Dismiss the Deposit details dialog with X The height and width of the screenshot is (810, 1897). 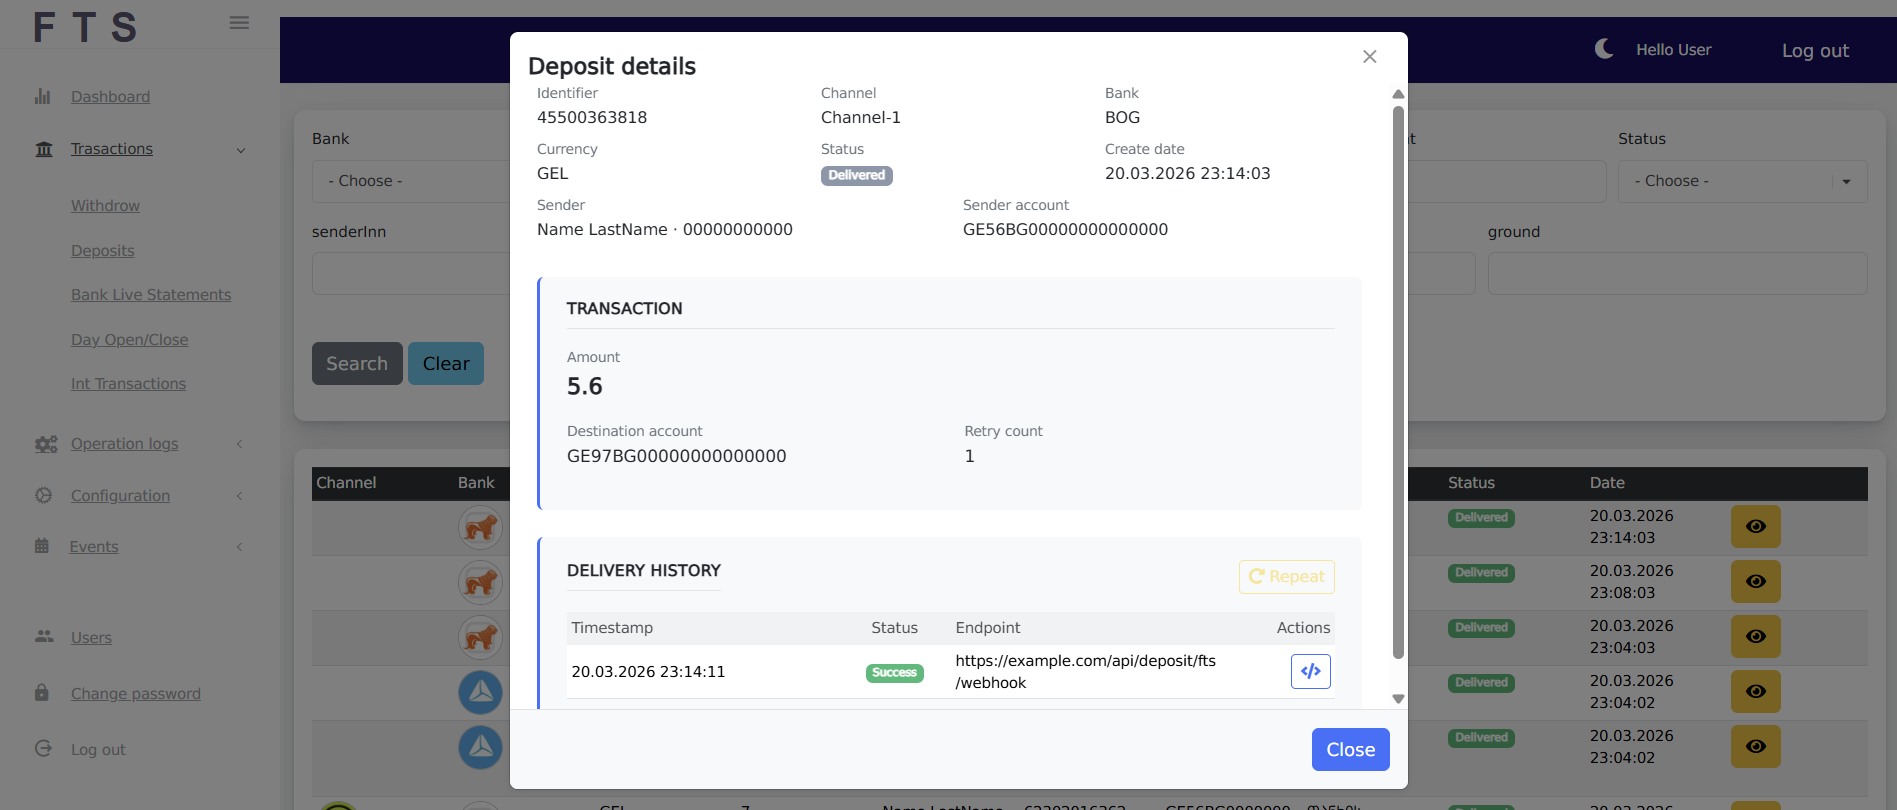[1369, 57]
